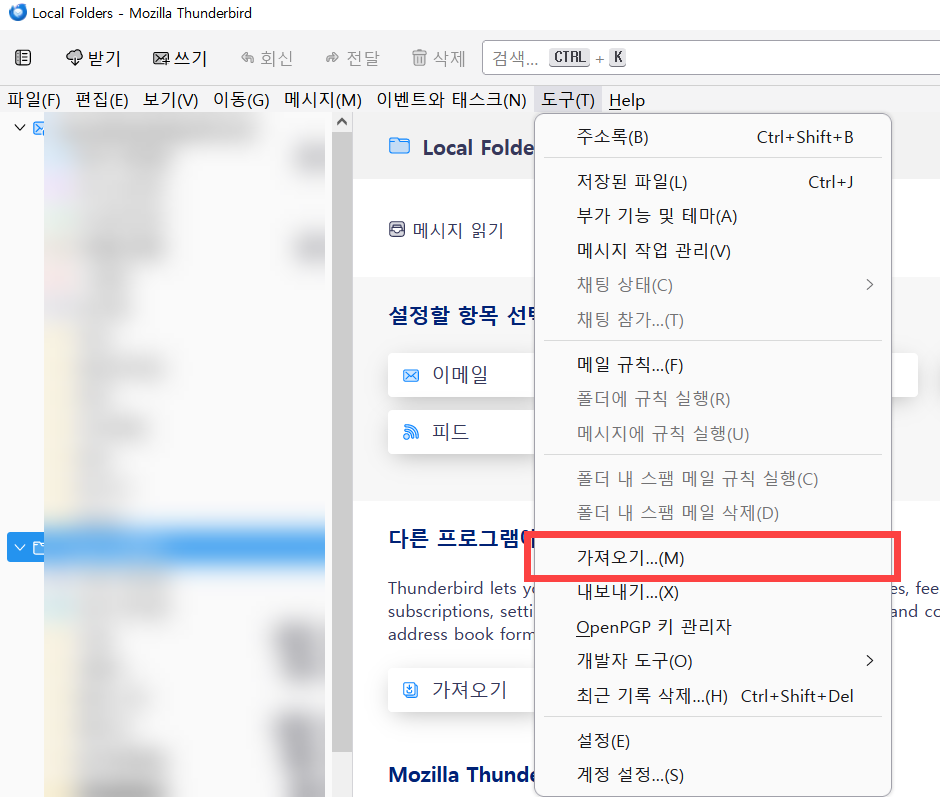Open the 보기(V) menu
940x797 pixels.
tap(170, 100)
